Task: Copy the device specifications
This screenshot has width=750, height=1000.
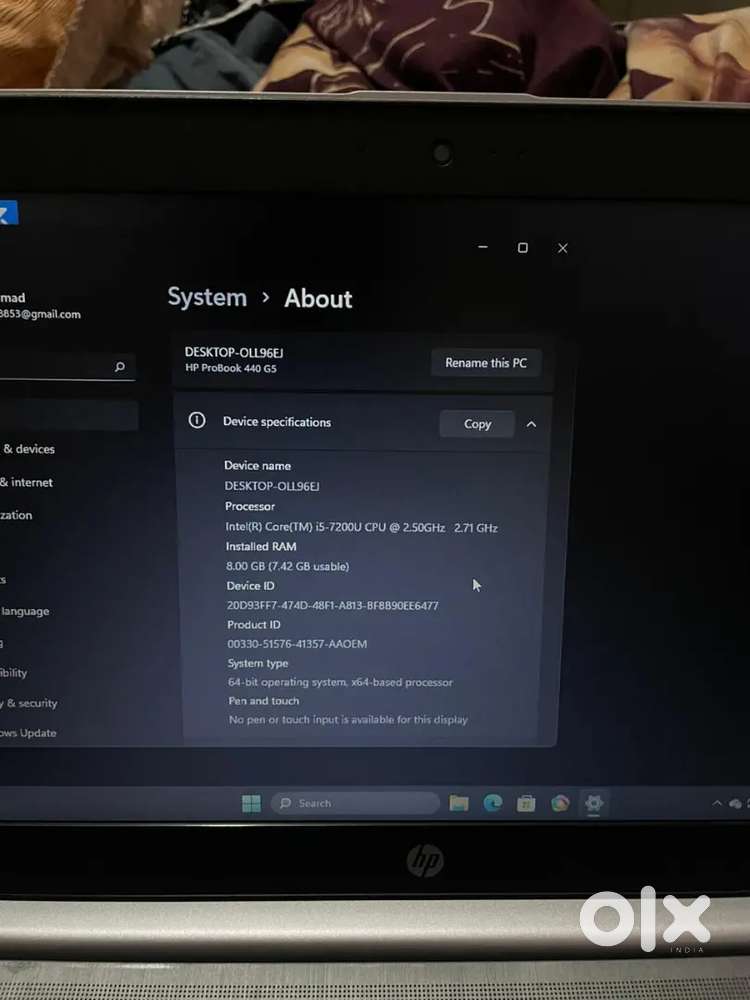Action: click(477, 424)
